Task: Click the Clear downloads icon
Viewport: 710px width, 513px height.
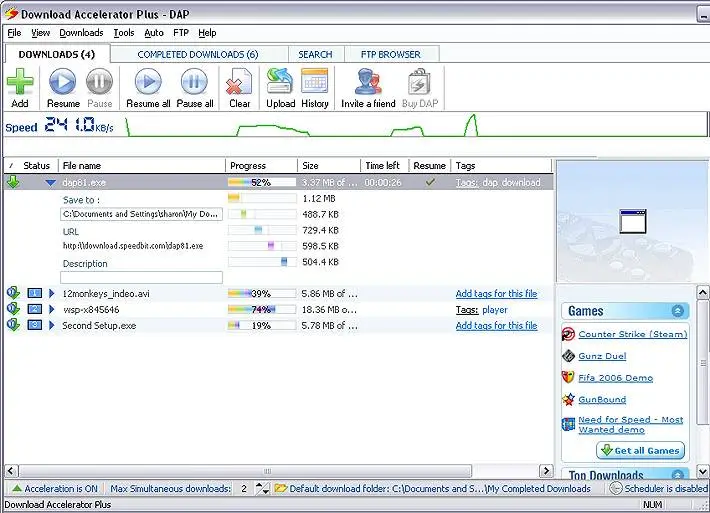Action: [239, 83]
